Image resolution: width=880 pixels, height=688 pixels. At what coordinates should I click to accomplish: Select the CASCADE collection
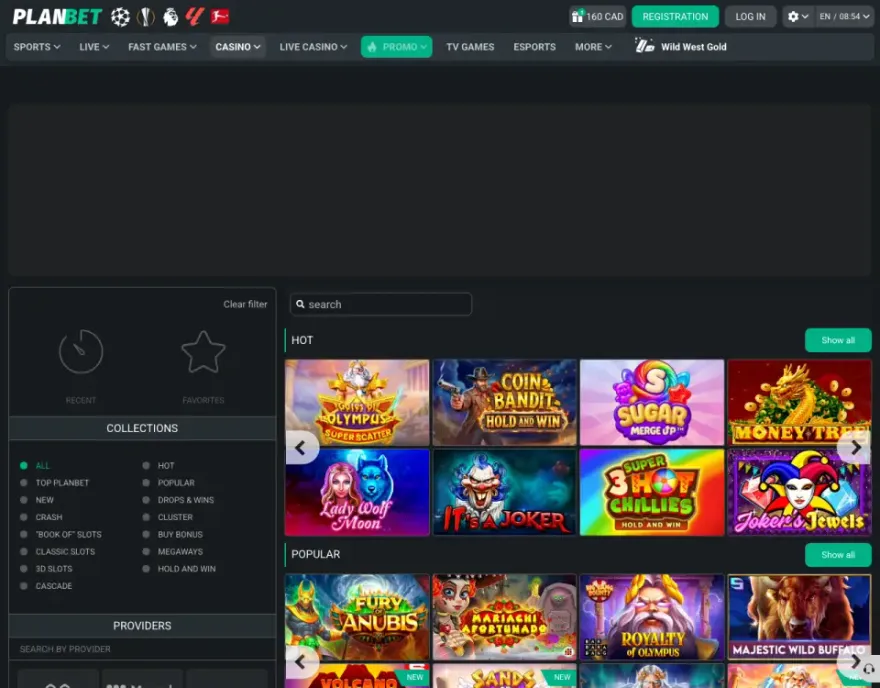(x=46, y=585)
